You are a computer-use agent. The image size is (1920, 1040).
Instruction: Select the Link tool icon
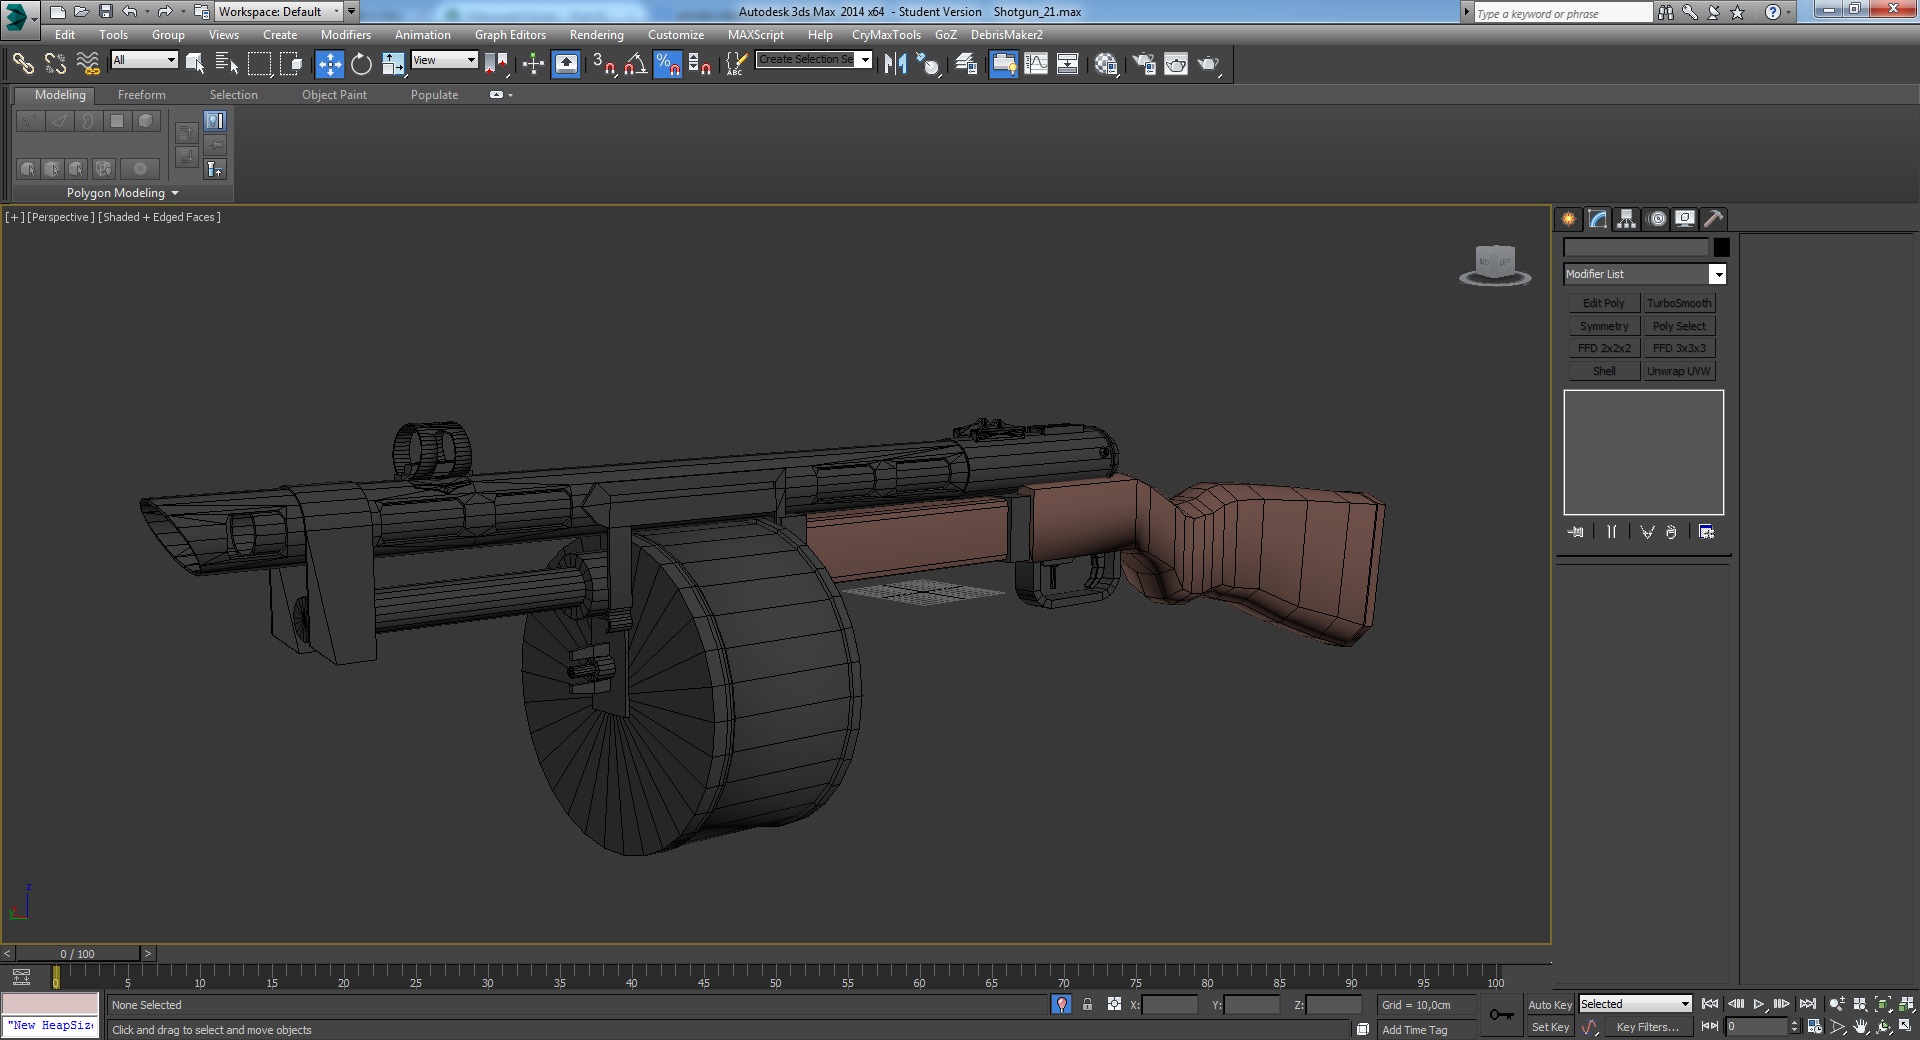(x=23, y=64)
